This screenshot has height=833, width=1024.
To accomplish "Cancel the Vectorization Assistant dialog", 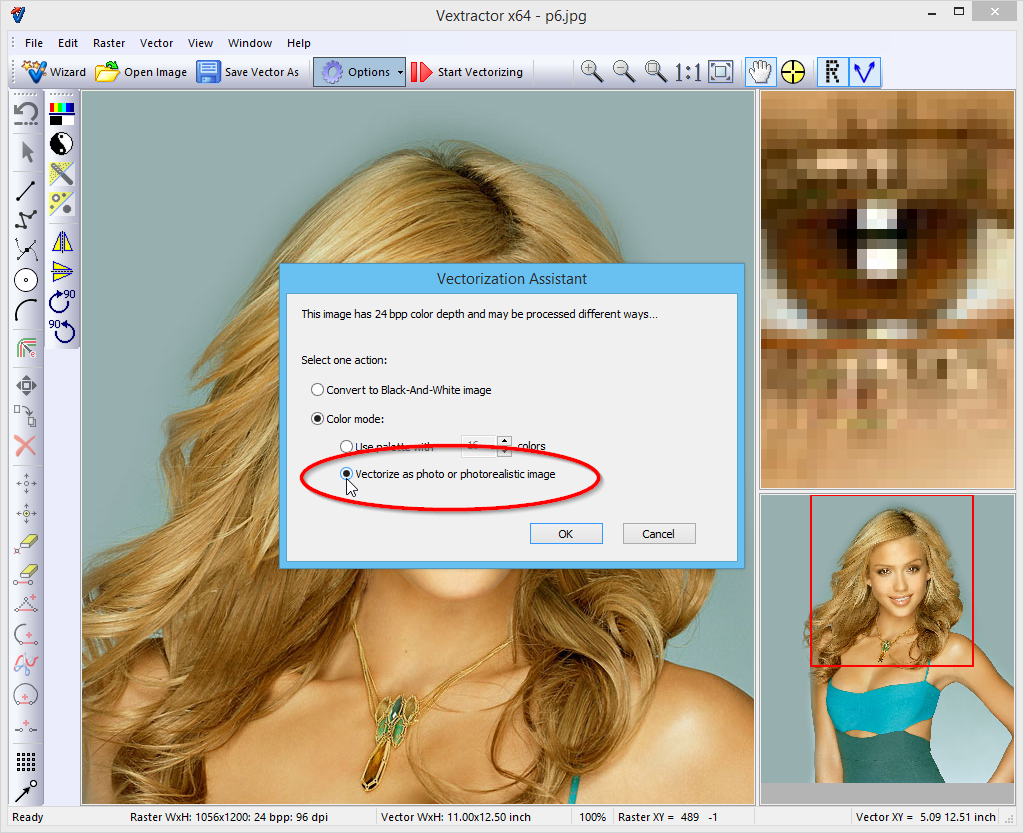I will [658, 534].
